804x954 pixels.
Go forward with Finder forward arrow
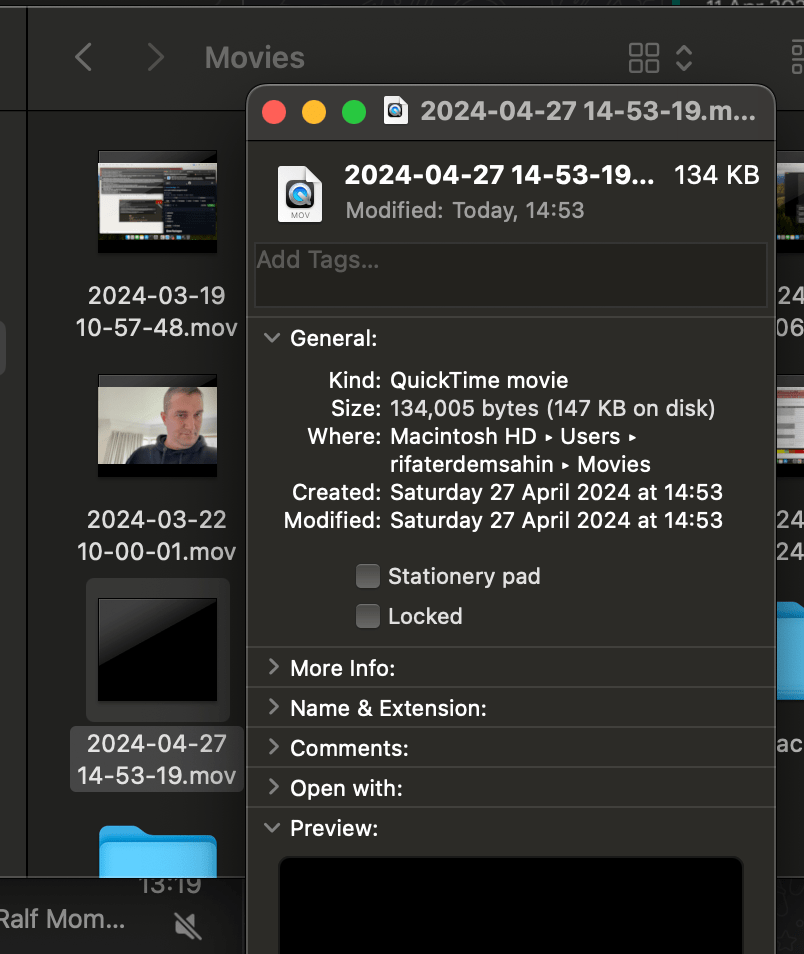[x=156, y=57]
